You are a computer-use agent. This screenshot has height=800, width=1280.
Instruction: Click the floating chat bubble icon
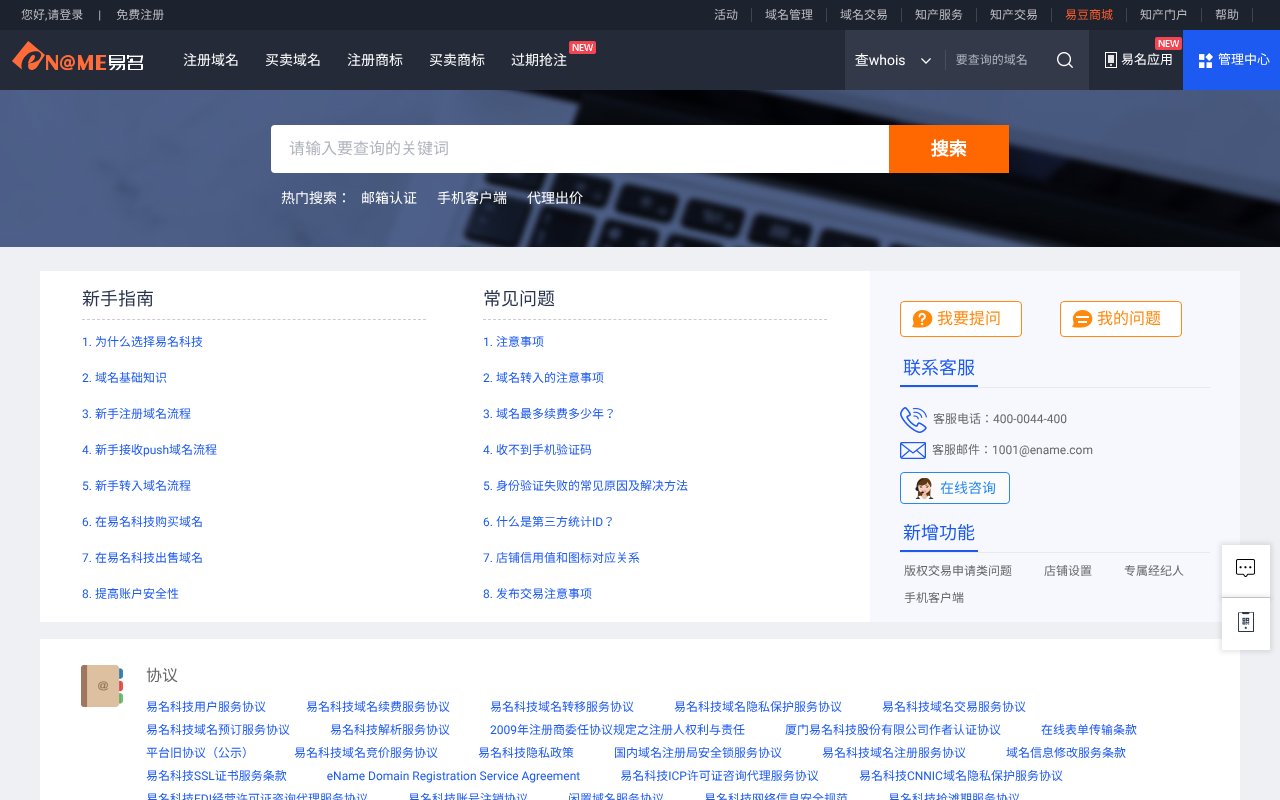1245,569
